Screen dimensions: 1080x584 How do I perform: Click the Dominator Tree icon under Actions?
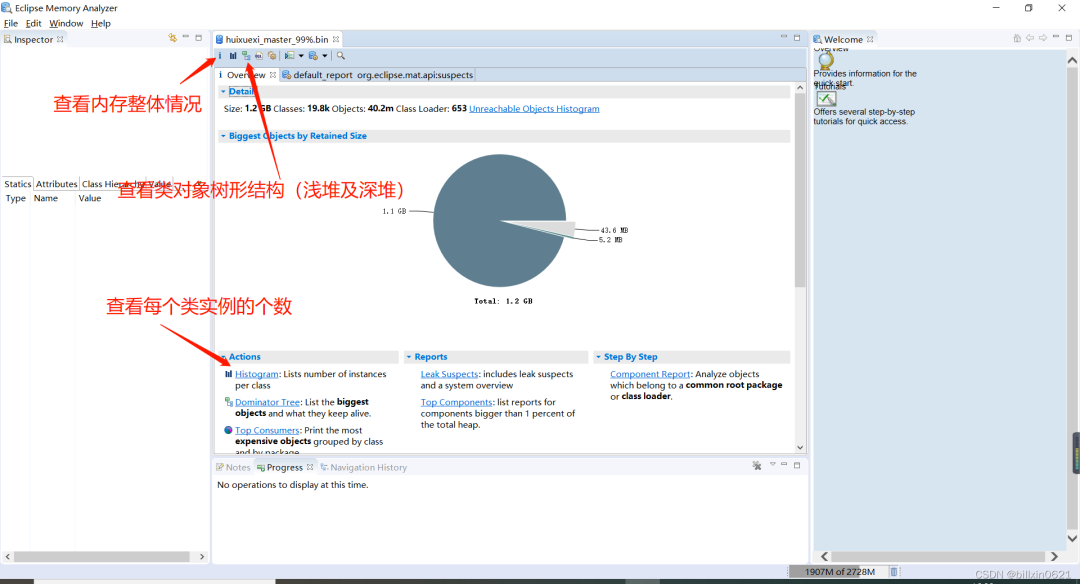pyautogui.click(x=228, y=402)
